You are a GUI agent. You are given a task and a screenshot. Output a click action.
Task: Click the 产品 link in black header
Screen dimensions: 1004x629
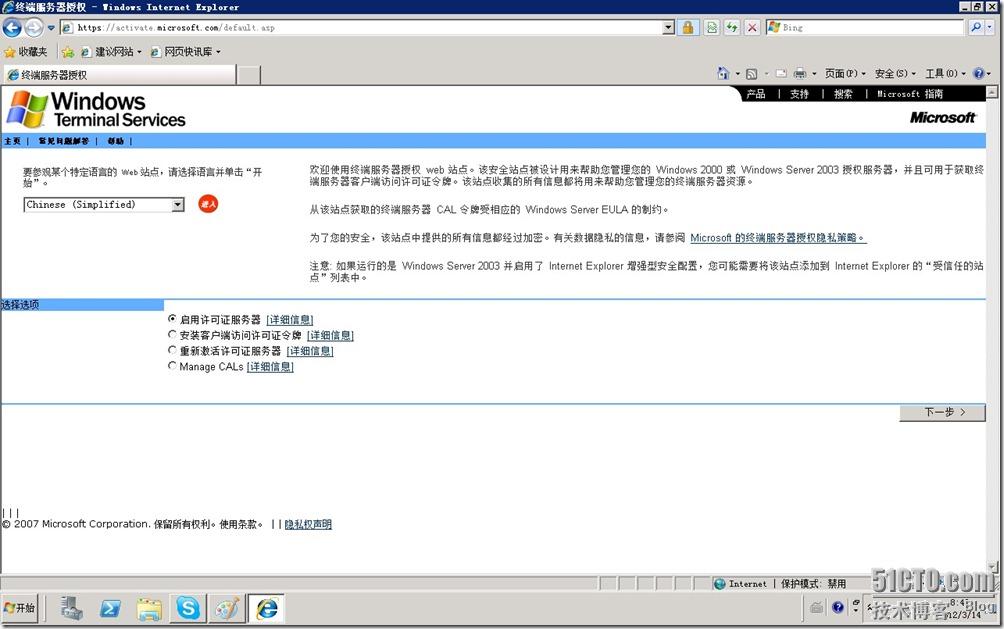756,94
